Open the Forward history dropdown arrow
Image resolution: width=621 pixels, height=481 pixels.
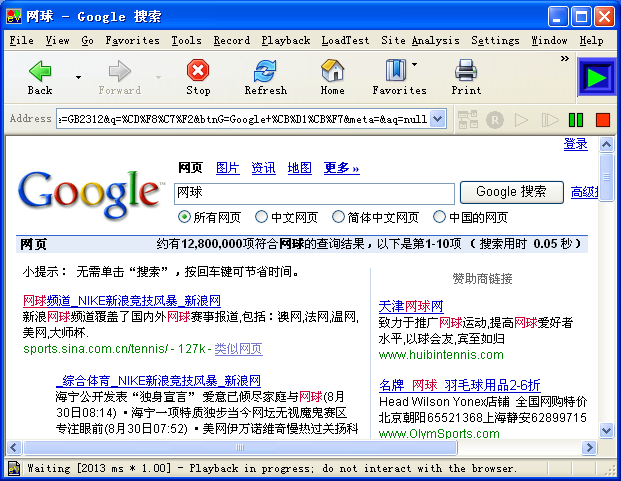click(158, 77)
